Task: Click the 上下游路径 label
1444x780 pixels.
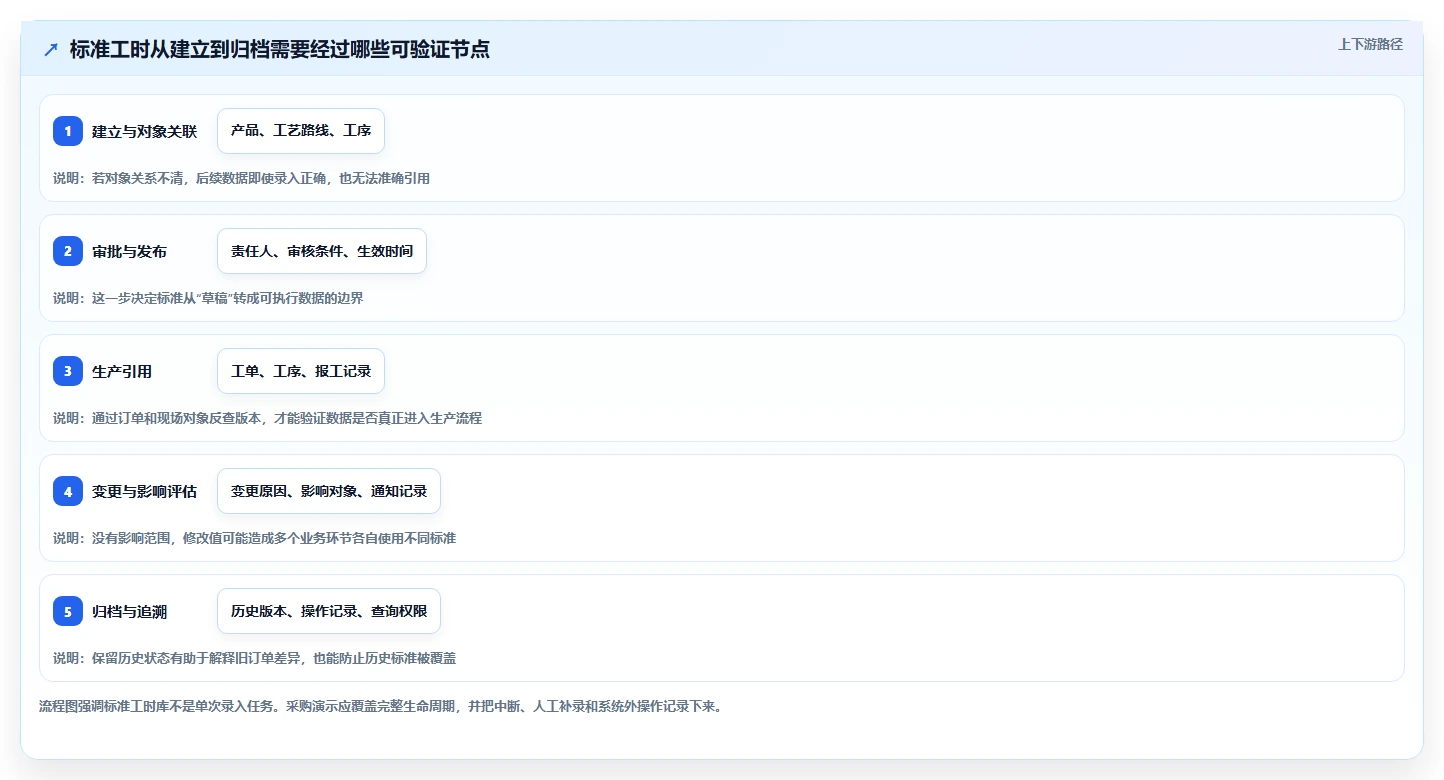Action: coord(1370,44)
